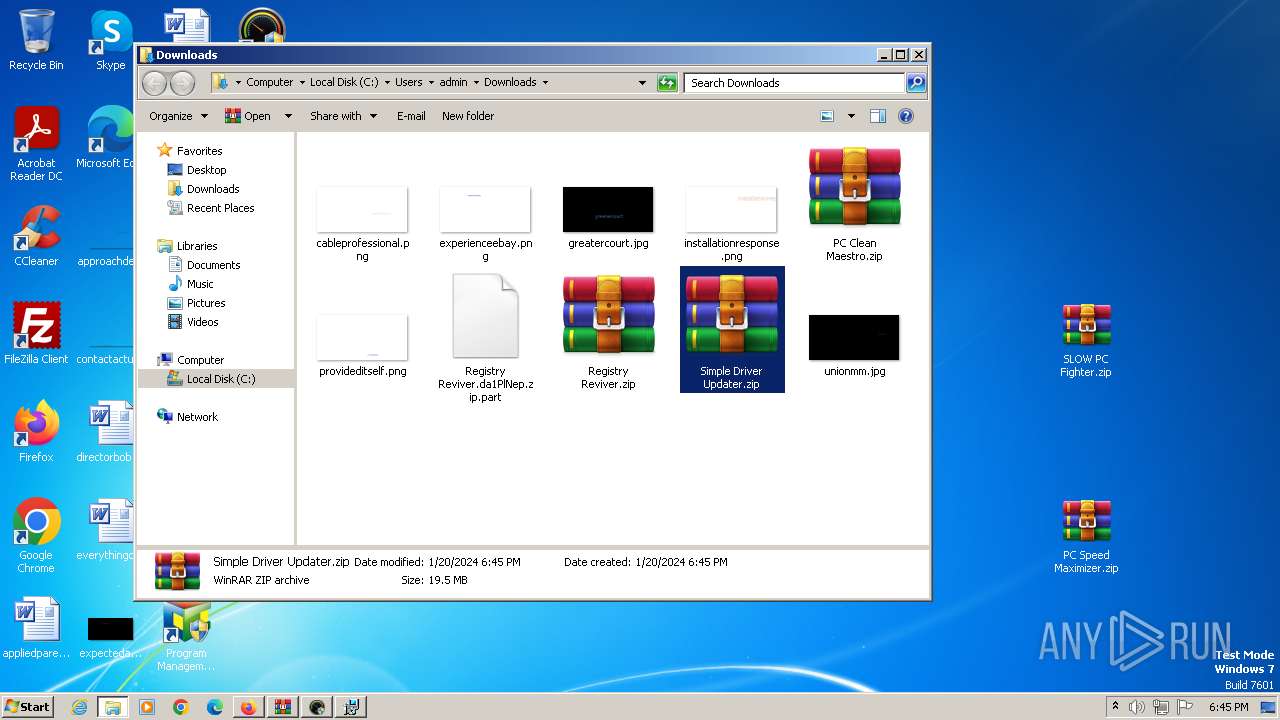Screen dimensions: 1280x720
Task: Expand the address bar history dropdown
Action: [642, 83]
